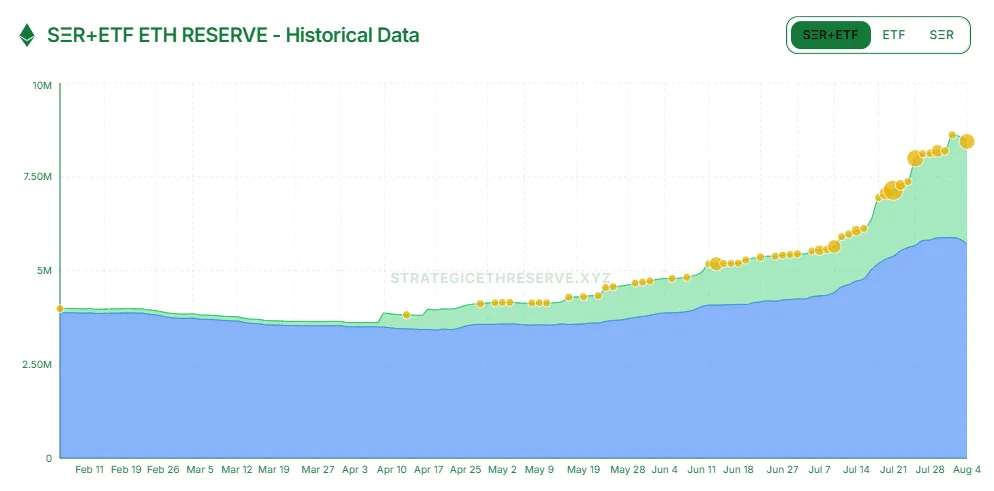Viewport: 994px width, 491px height.
Task: Click the big yellow bubble above Aug 4
Action: pos(967,141)
